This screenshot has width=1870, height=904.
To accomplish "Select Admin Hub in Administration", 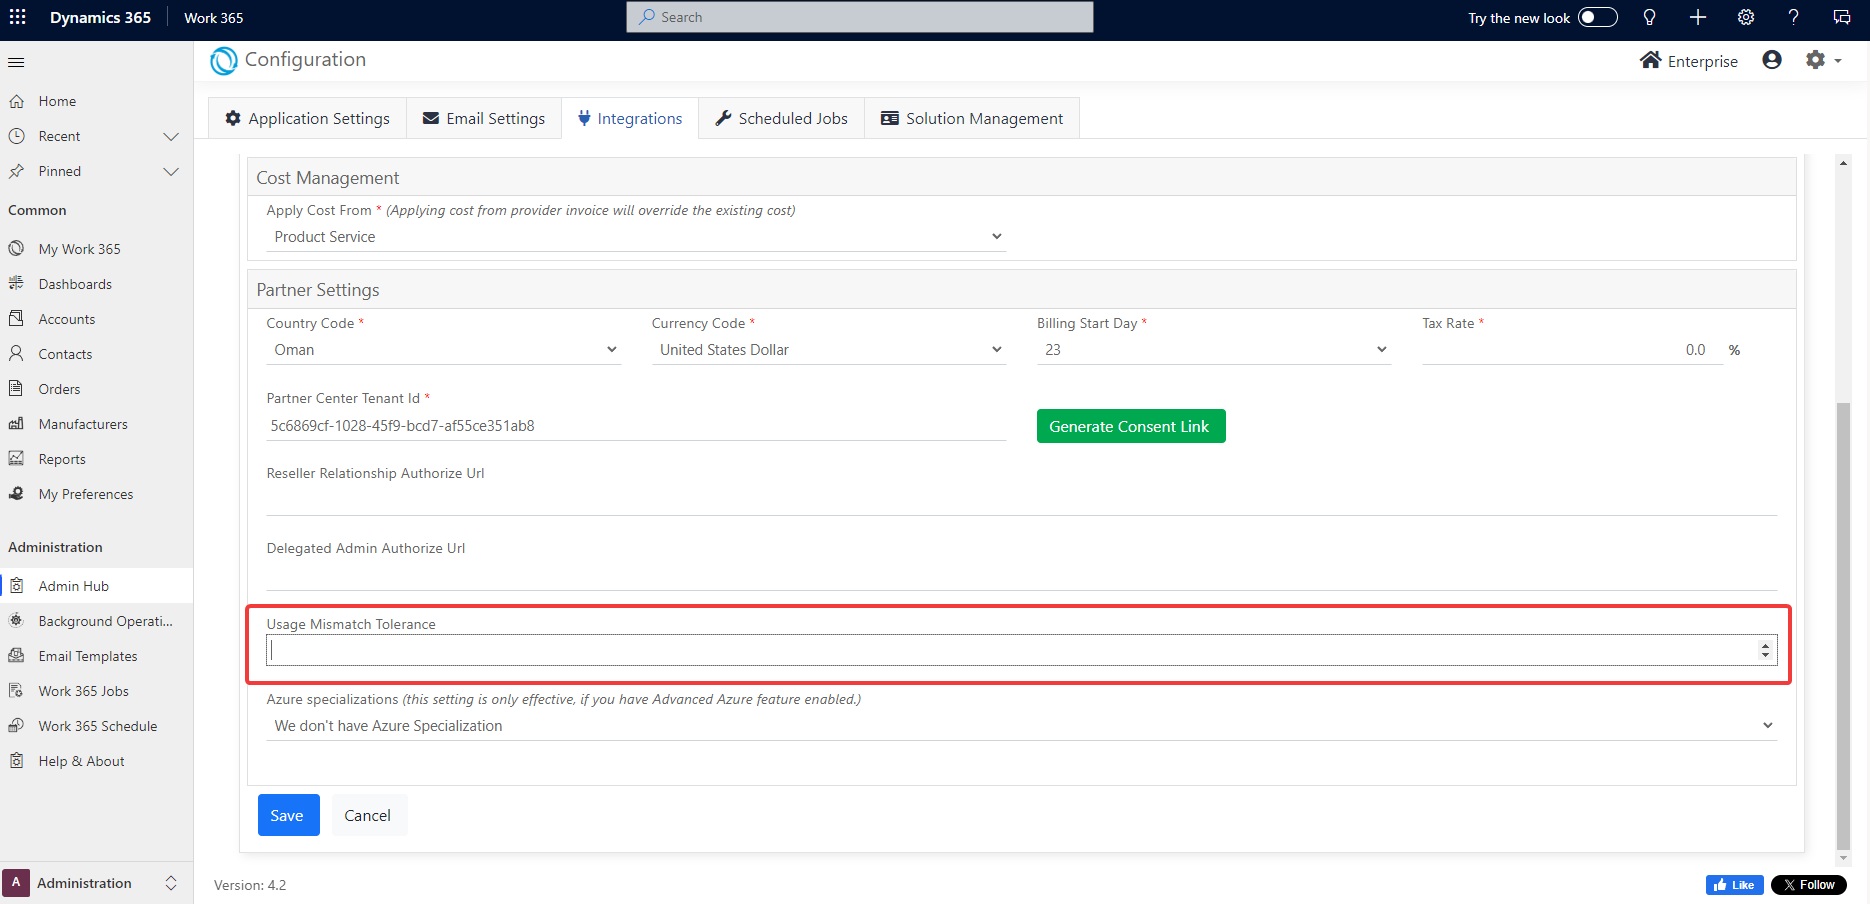I will click(x=96, y=586).
